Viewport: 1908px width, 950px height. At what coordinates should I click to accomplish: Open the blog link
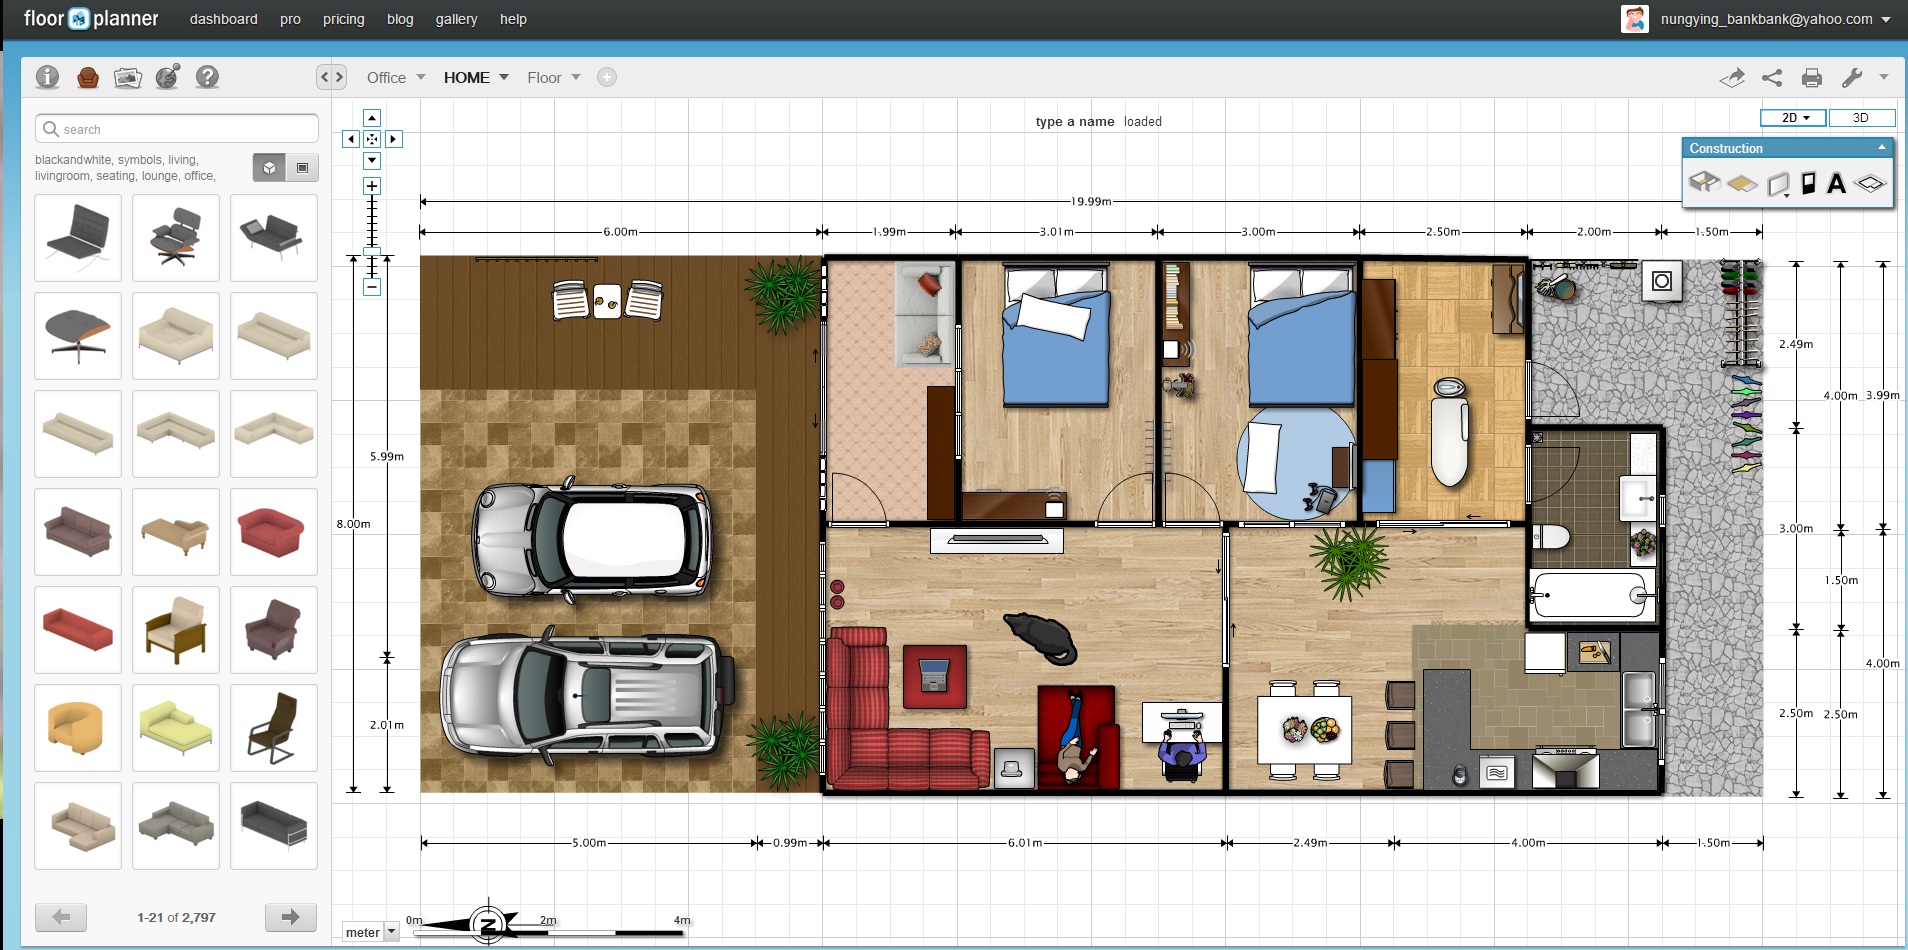(400, 19)
